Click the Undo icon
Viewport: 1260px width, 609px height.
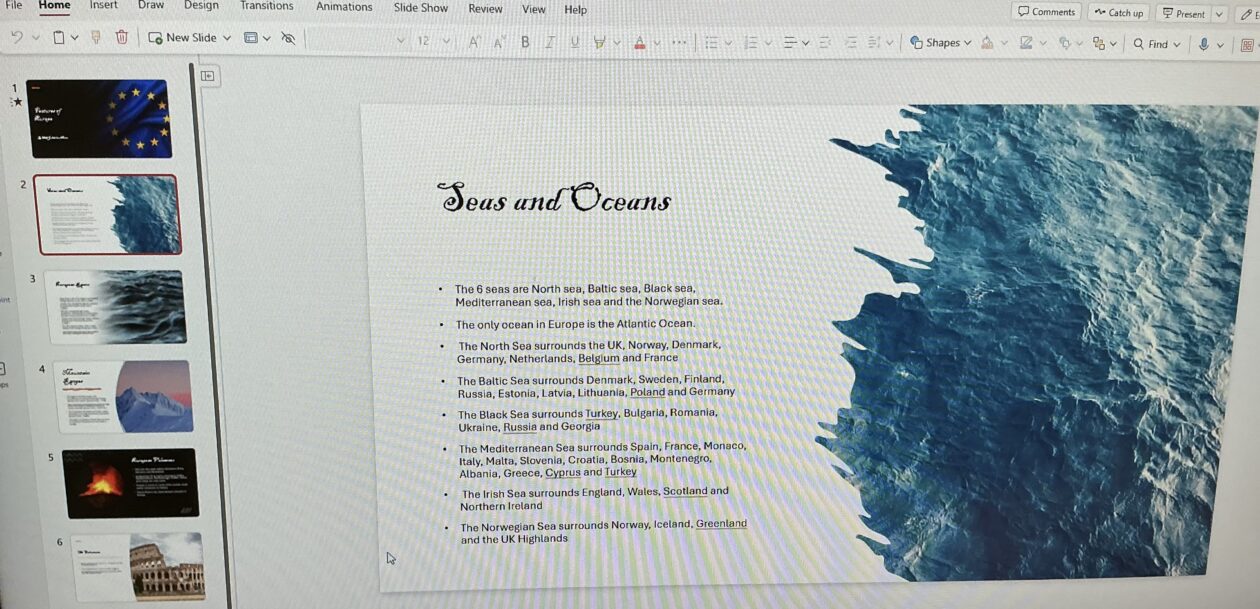pyautogui.click(x=17, y=37)
